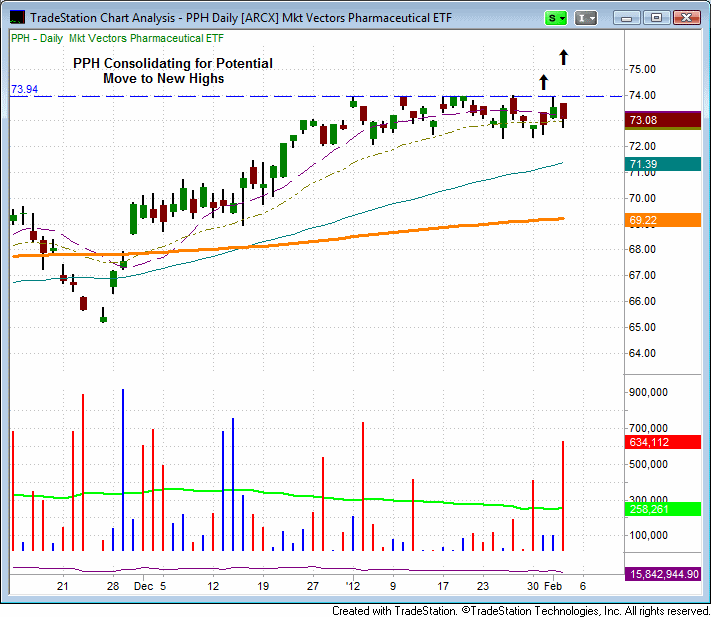The height and width of the screenshot is (617, 711).
Task: Click the 634,112 red volume label
Action: coord(662,442)
